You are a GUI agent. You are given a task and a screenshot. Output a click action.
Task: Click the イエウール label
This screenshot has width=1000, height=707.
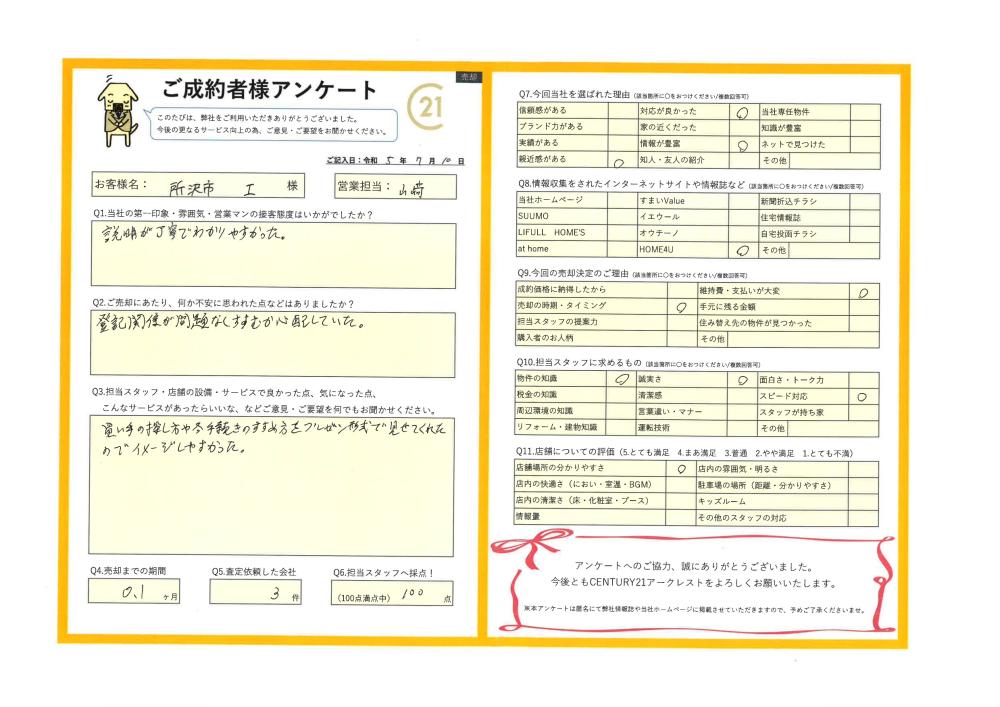659,217
